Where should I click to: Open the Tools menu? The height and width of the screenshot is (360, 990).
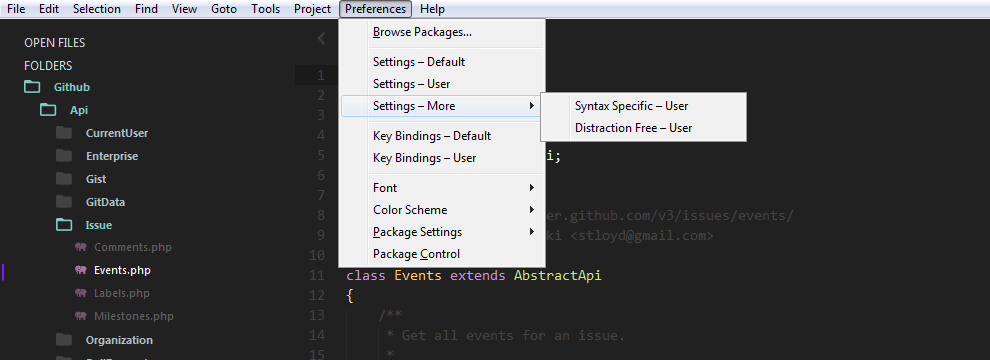pos(266,9)
